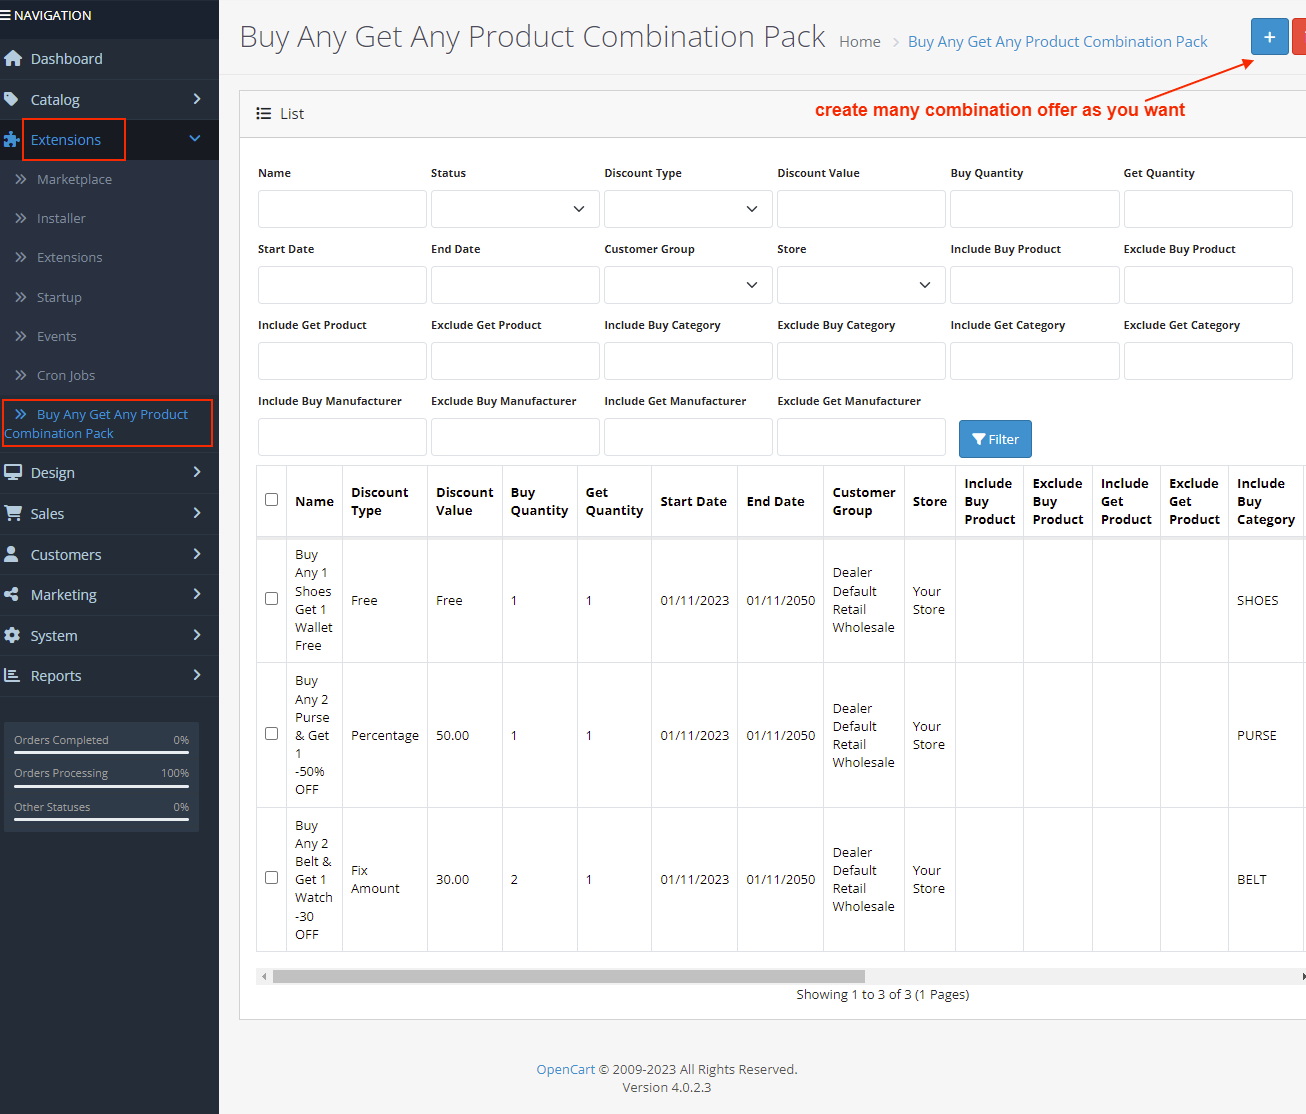
Task: Click the navigation hamburger icon
Action: pos(6,16)
